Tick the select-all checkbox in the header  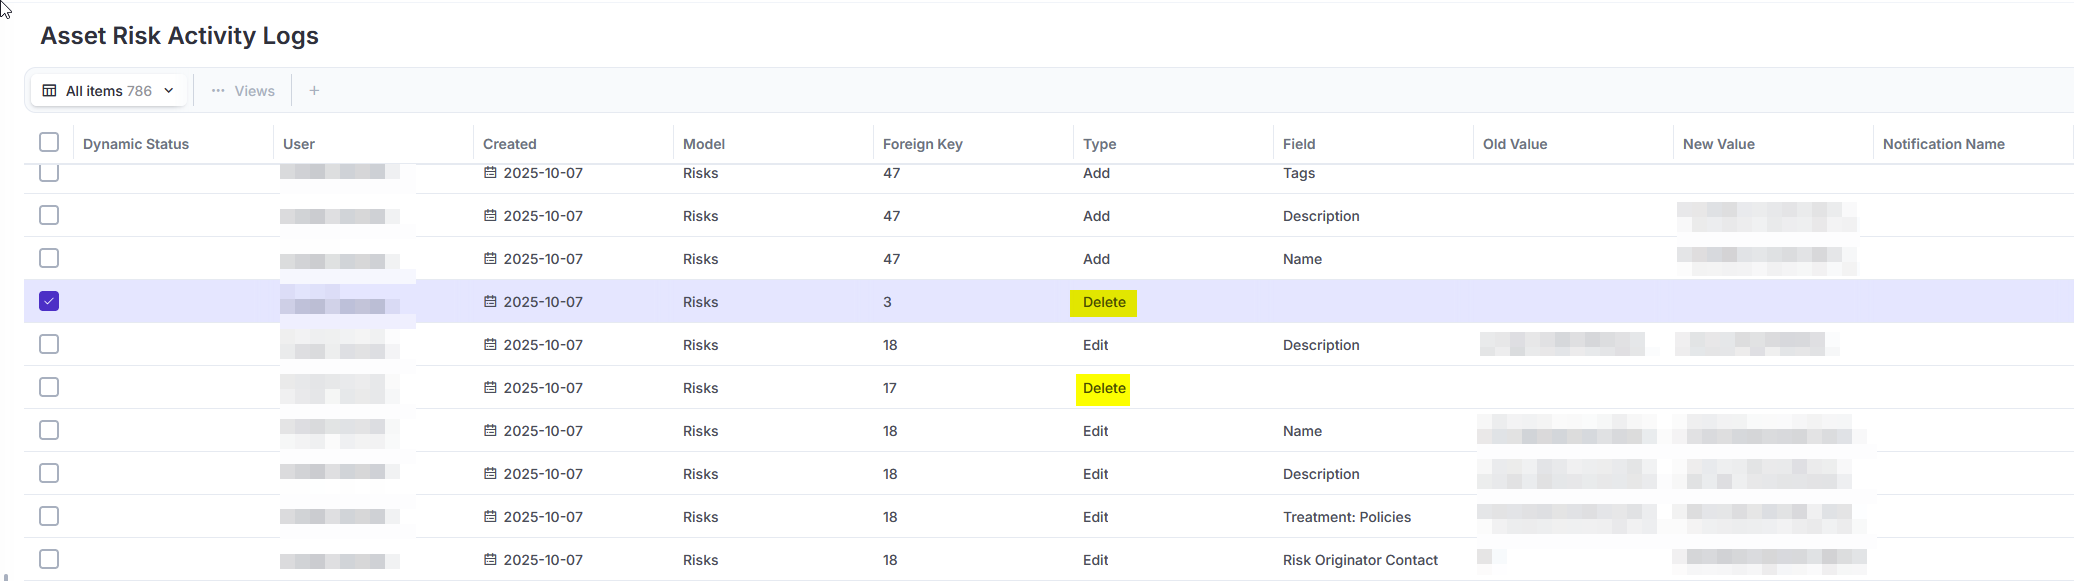(x=49, y=142)
